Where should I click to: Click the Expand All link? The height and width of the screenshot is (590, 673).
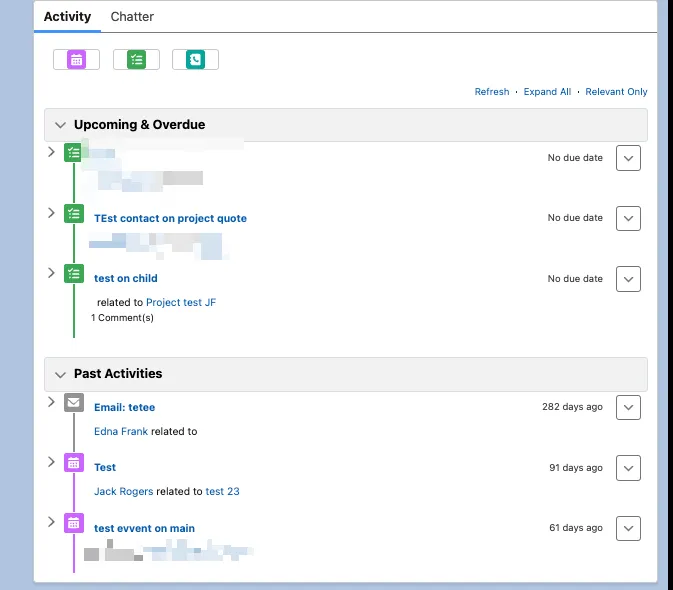click(x=547, y=92)
